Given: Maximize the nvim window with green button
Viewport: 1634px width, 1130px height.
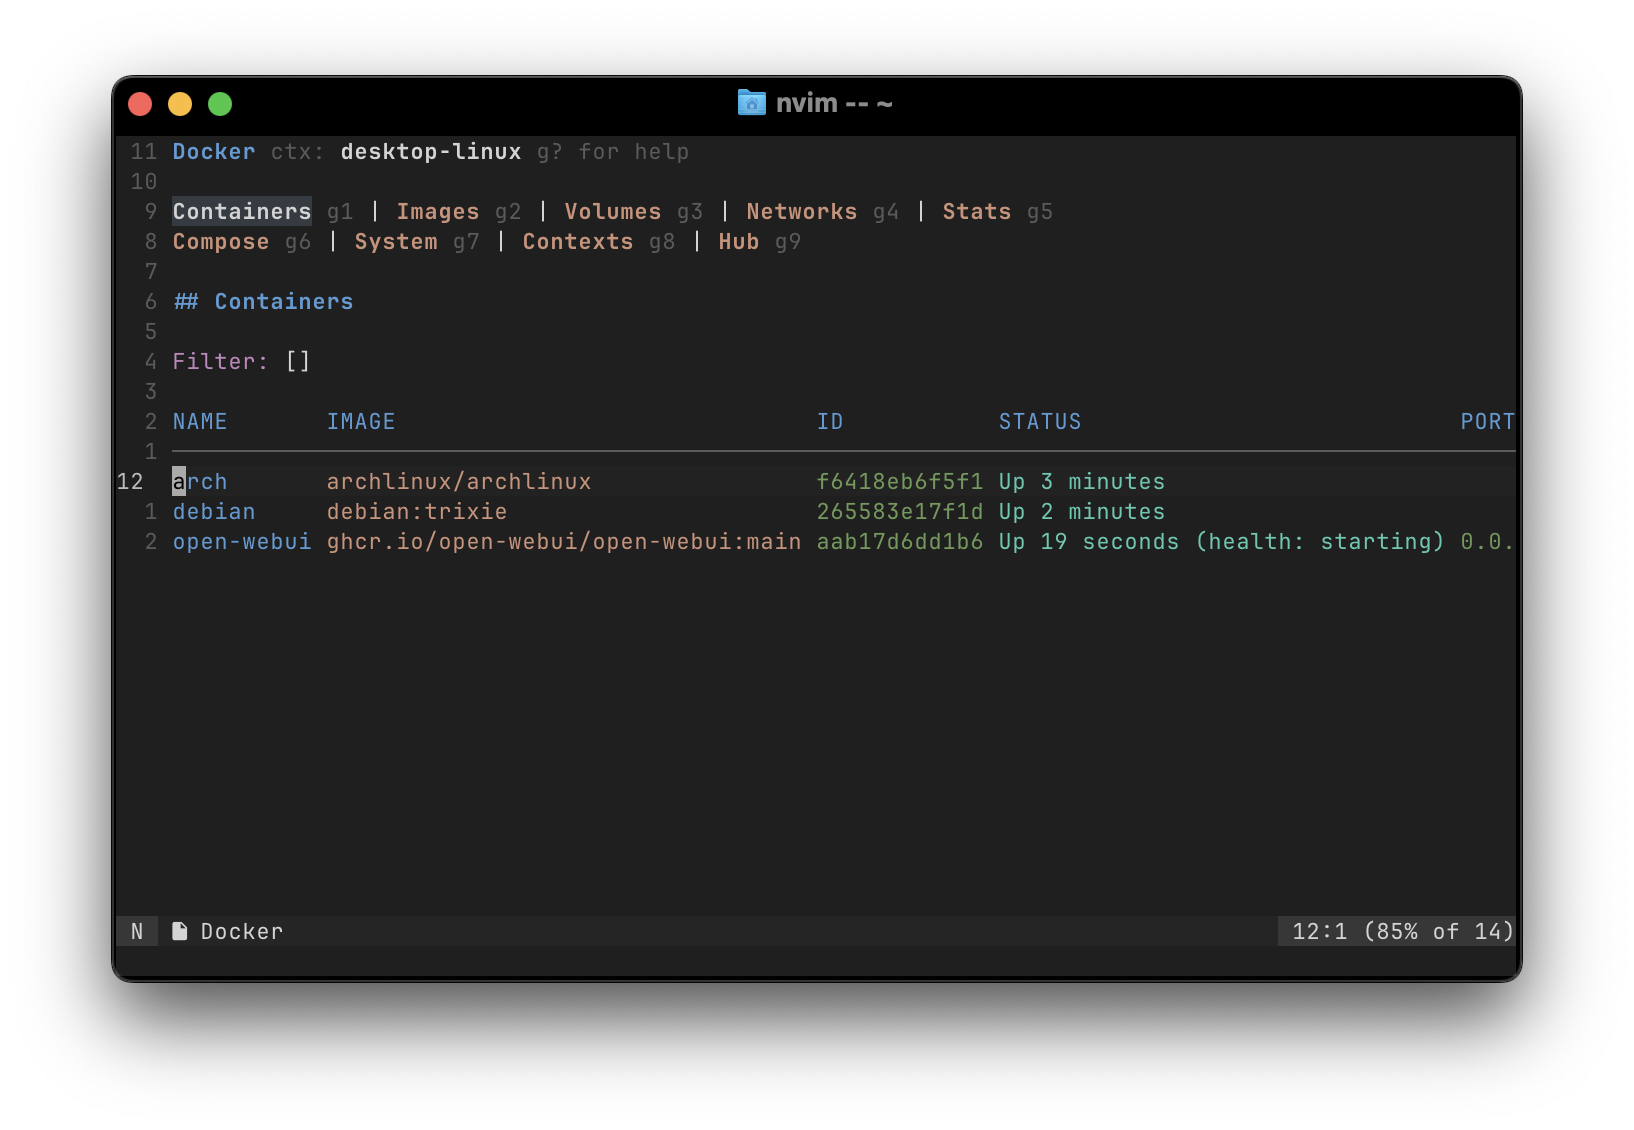Looking at the screenshot, I should point(220,104).
